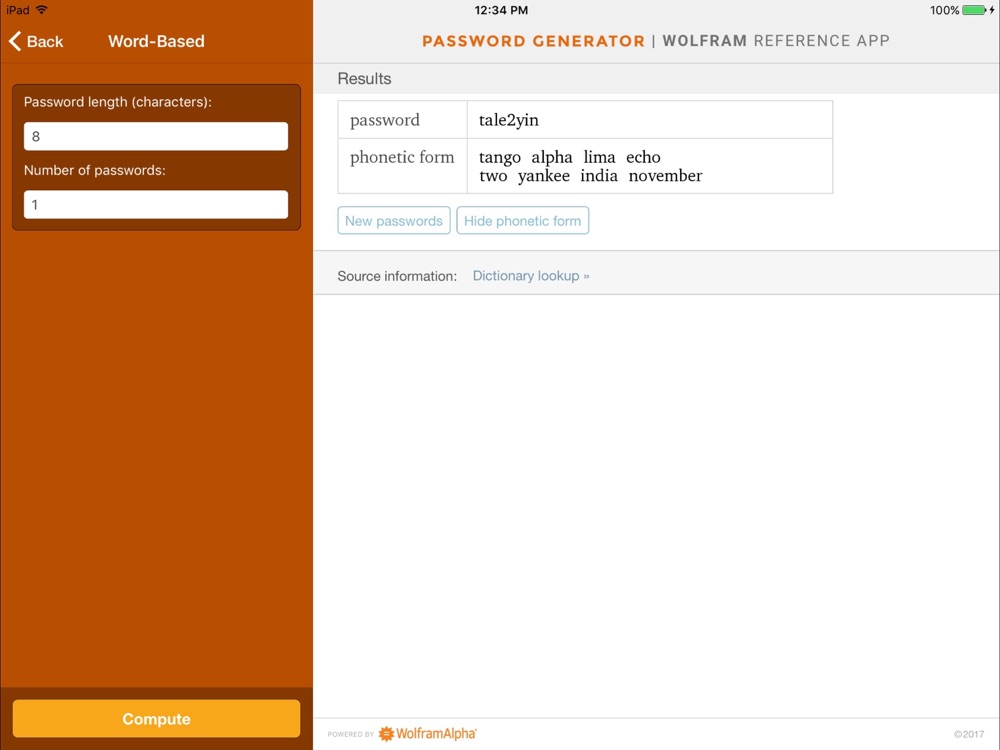Tap the Wi-Fi icon in status bar

[41, 10]
